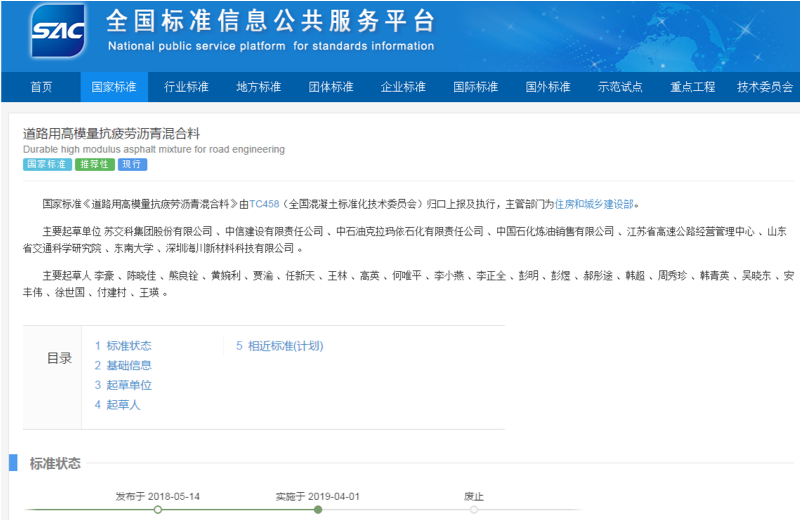
Task: Open the TC458 committee link
Action: 266,204
